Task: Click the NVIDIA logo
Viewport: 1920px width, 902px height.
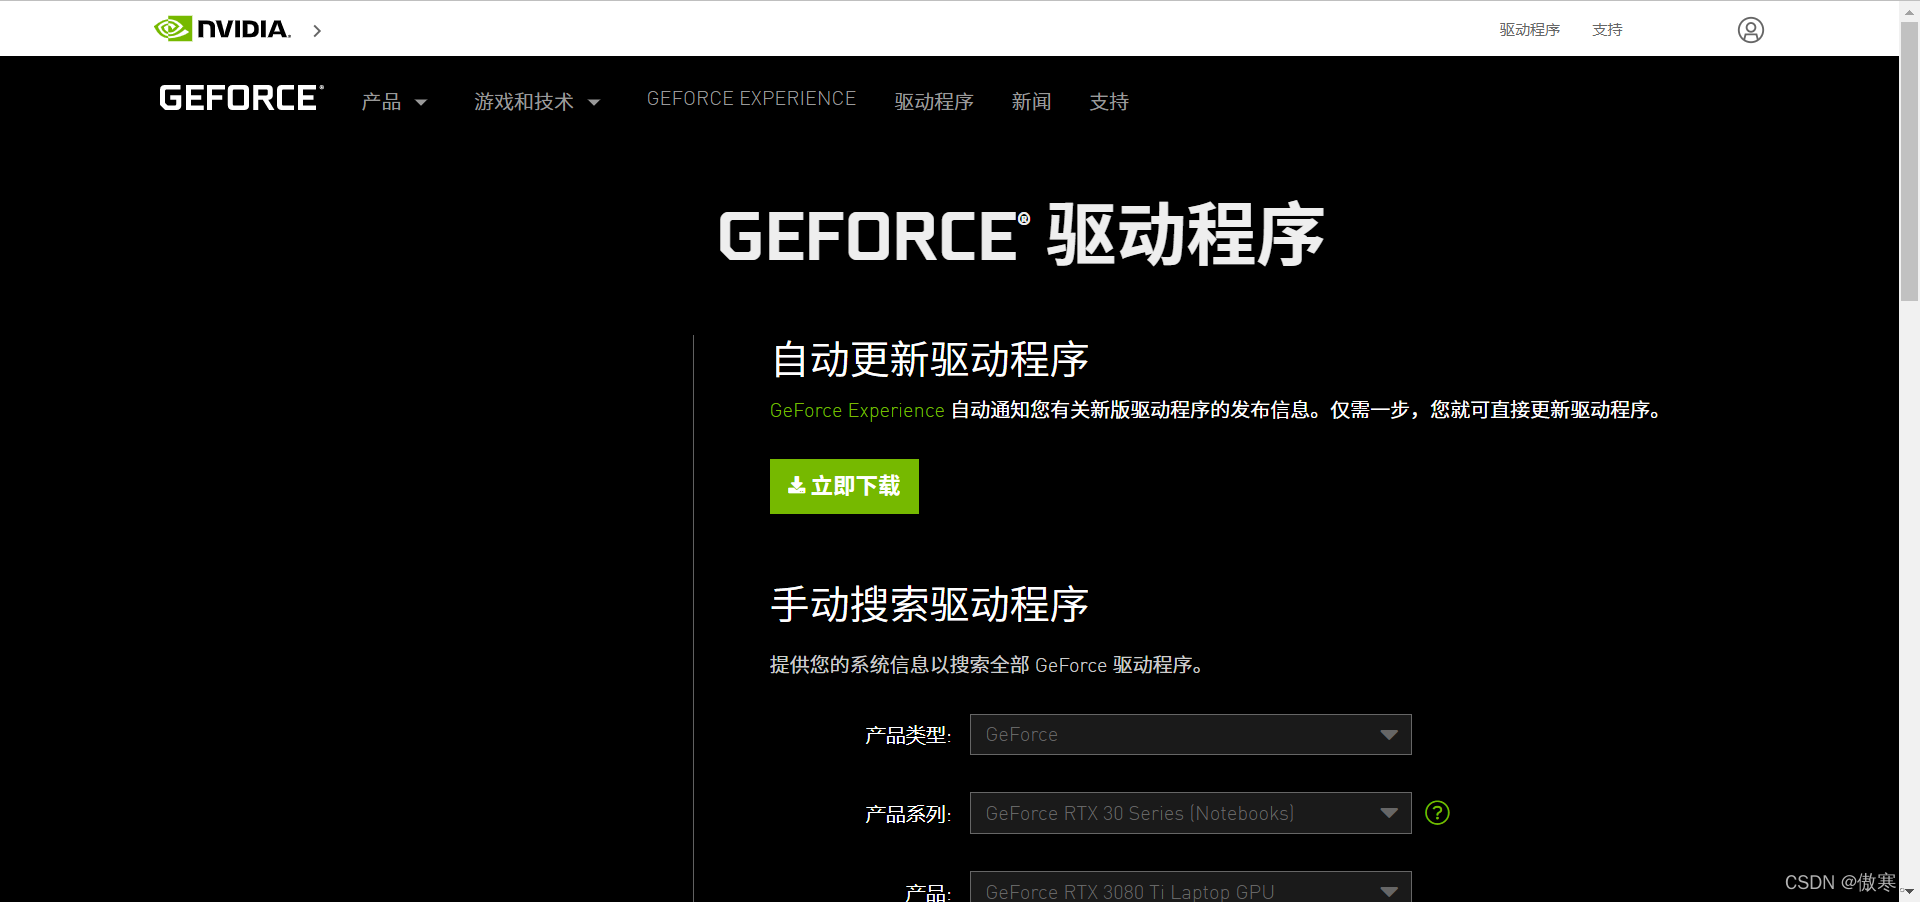Action: 222,29
